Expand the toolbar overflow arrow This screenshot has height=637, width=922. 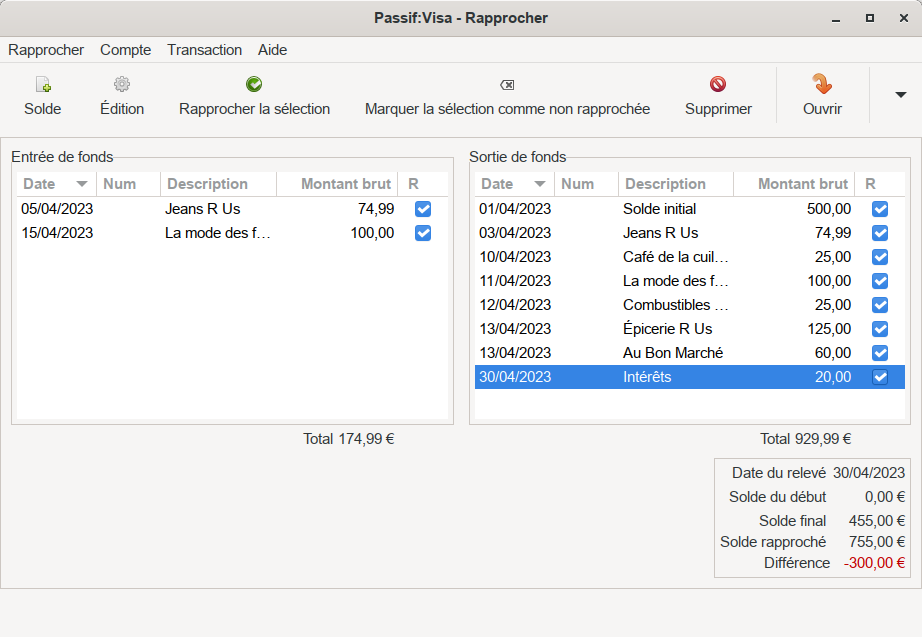(900, 95)
